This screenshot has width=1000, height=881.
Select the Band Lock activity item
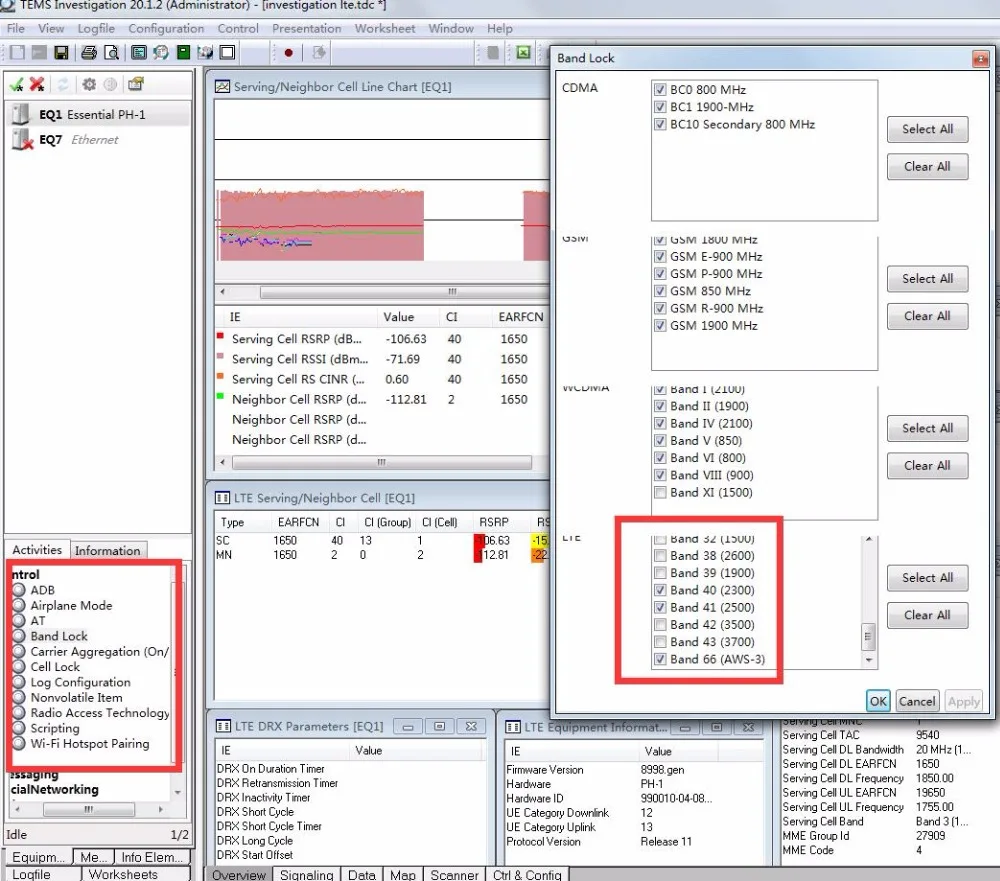pyautogui.click(x=59, y=636)
